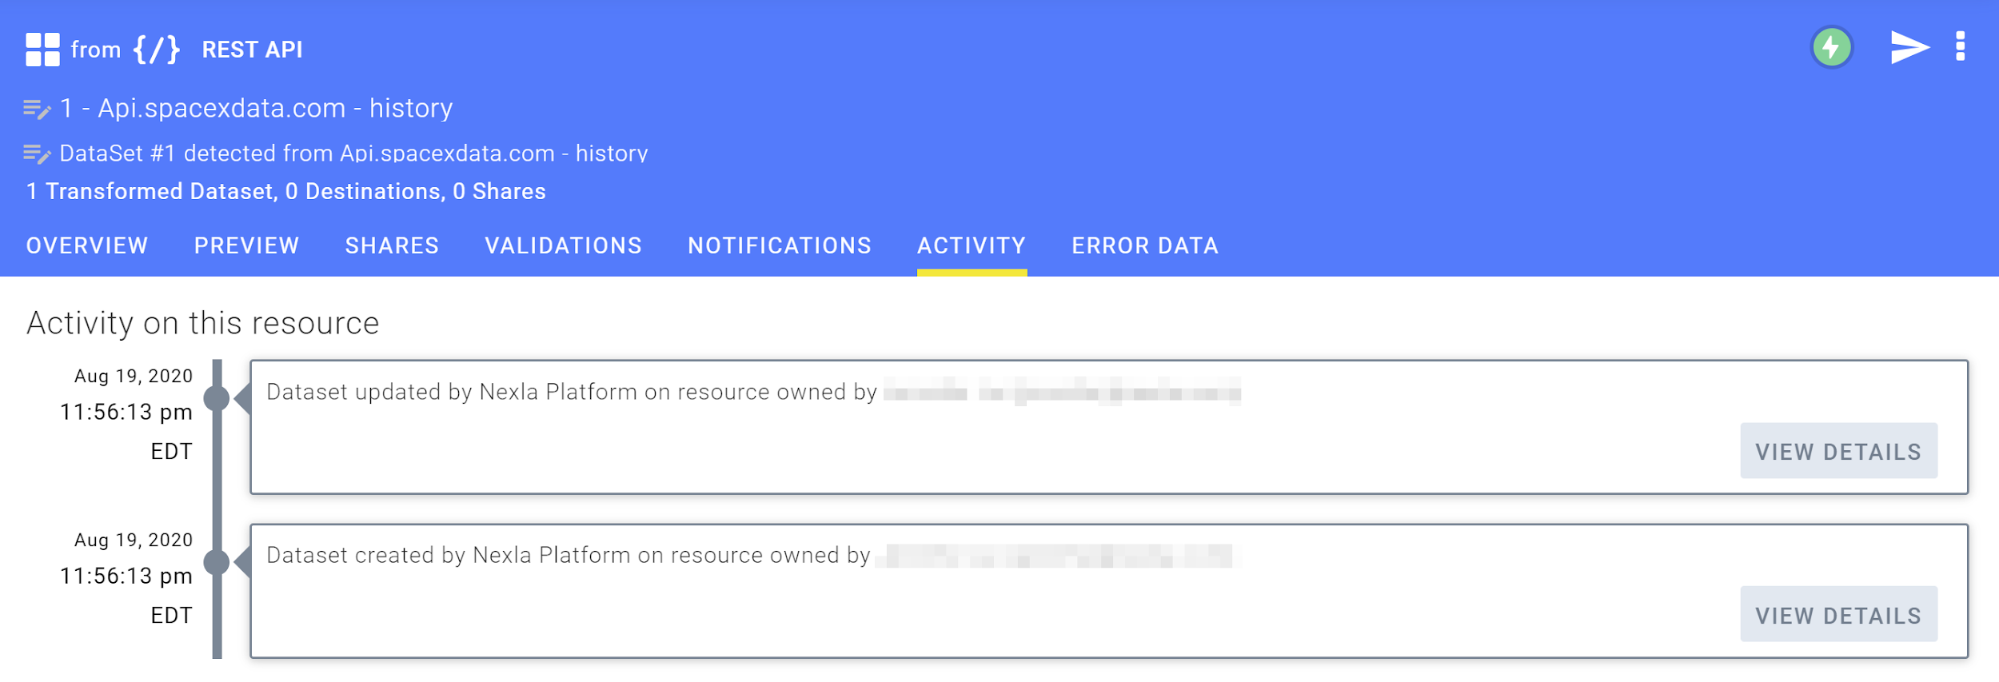This screenshot has width=1999, height=682.
Task: Go to the Shares tab
Action: [x=392, y=246]
